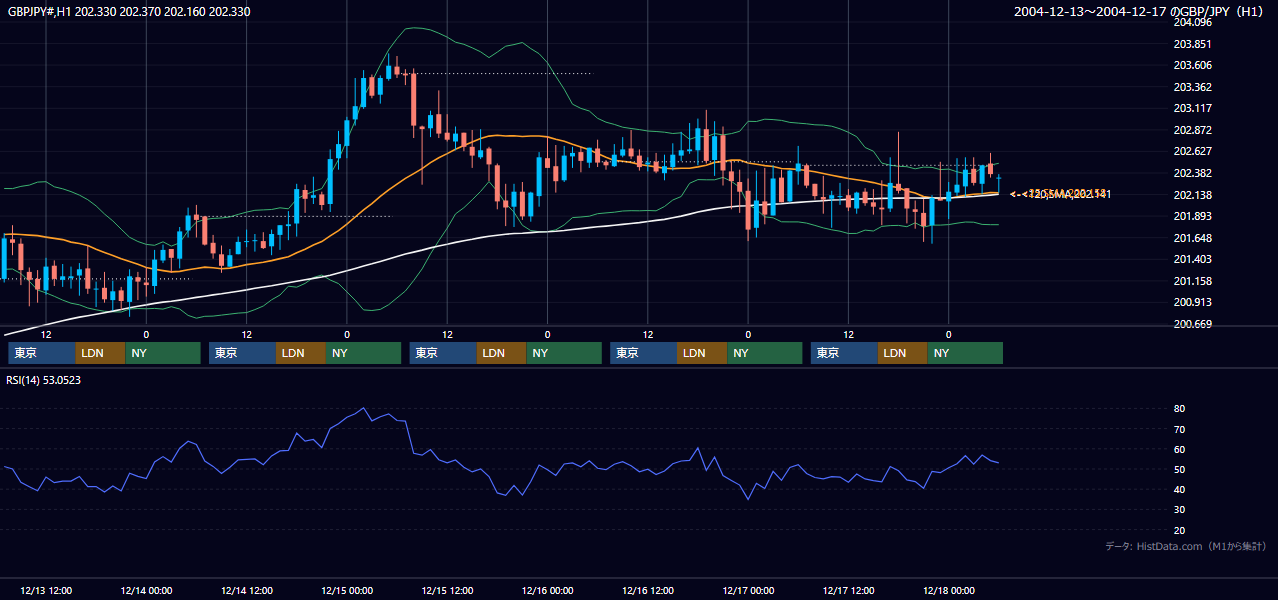Click price axis label 201.158
Screen dimensions: 1278x600
point(1192,281)
